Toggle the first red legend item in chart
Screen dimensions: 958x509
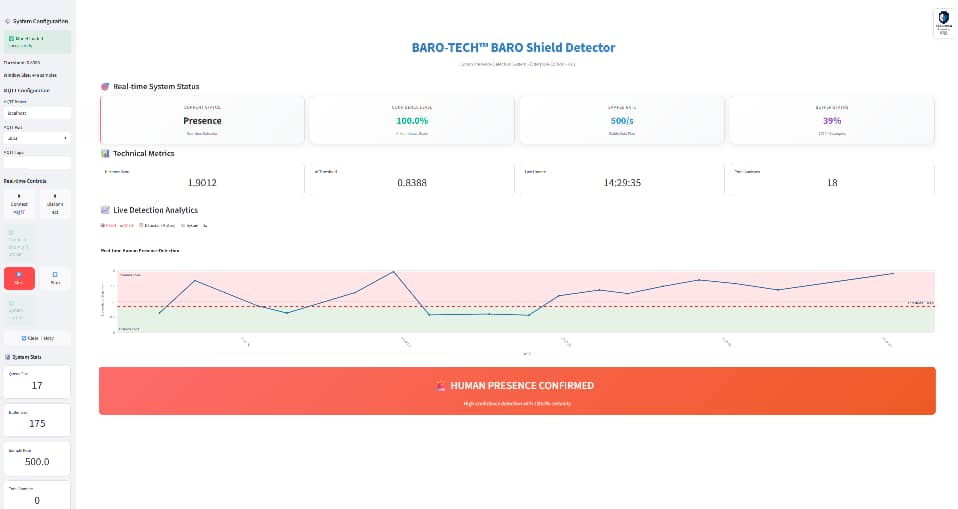click(x=118, y=226)
